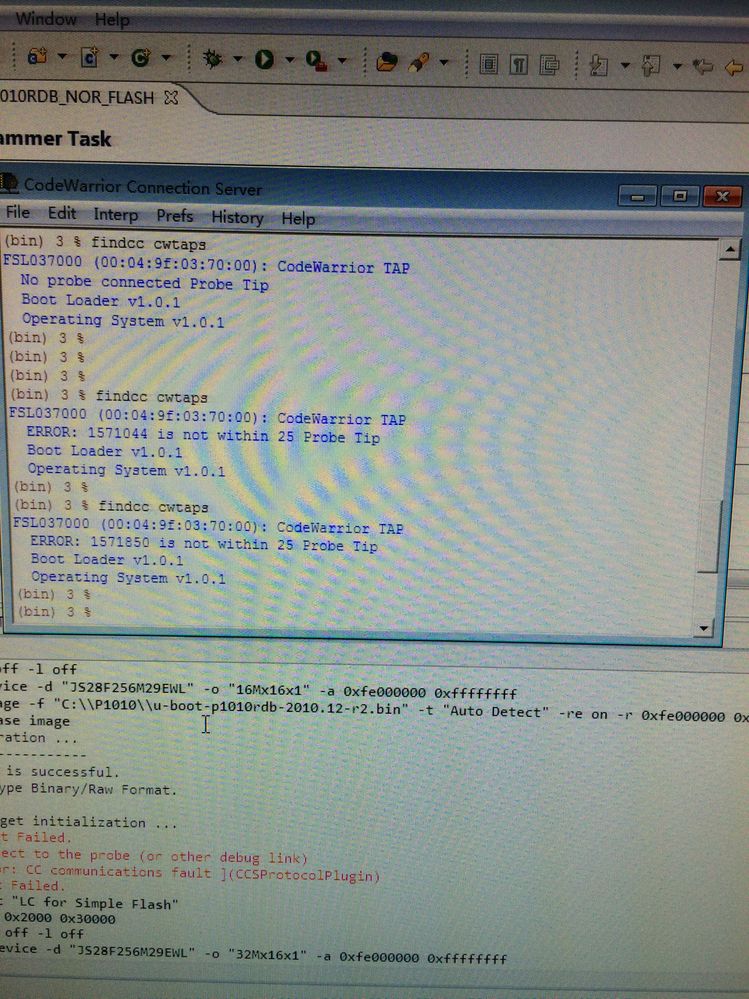Click 'CC communications fault' error line

190,873
